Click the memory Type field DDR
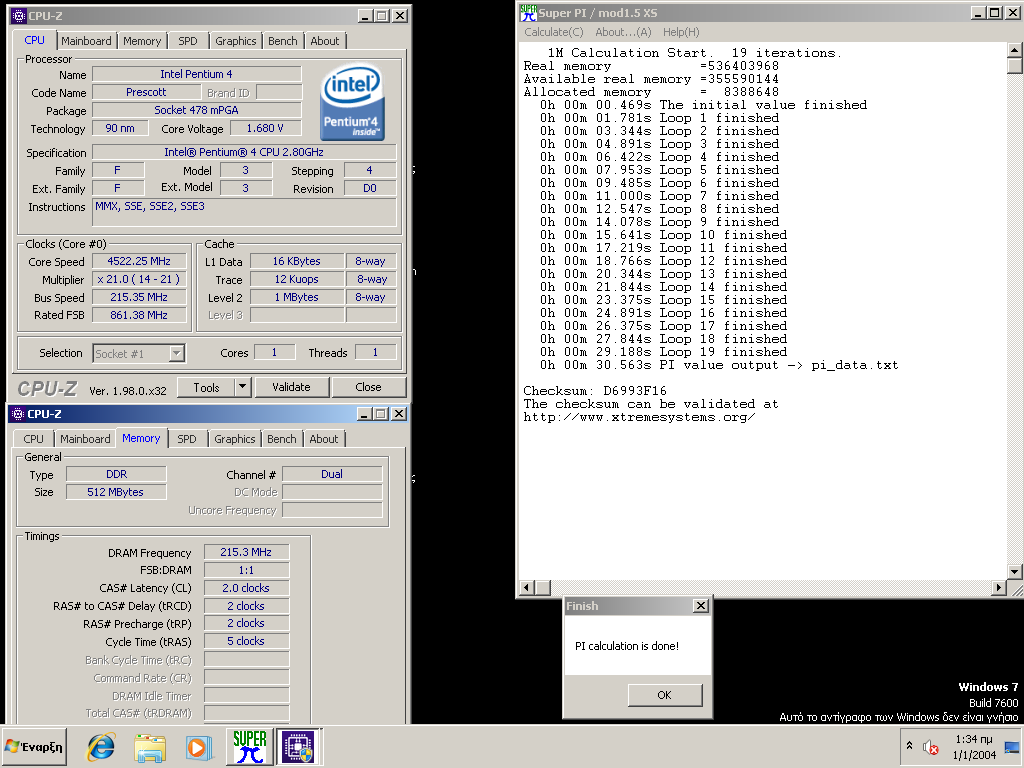 coord(116,474)
